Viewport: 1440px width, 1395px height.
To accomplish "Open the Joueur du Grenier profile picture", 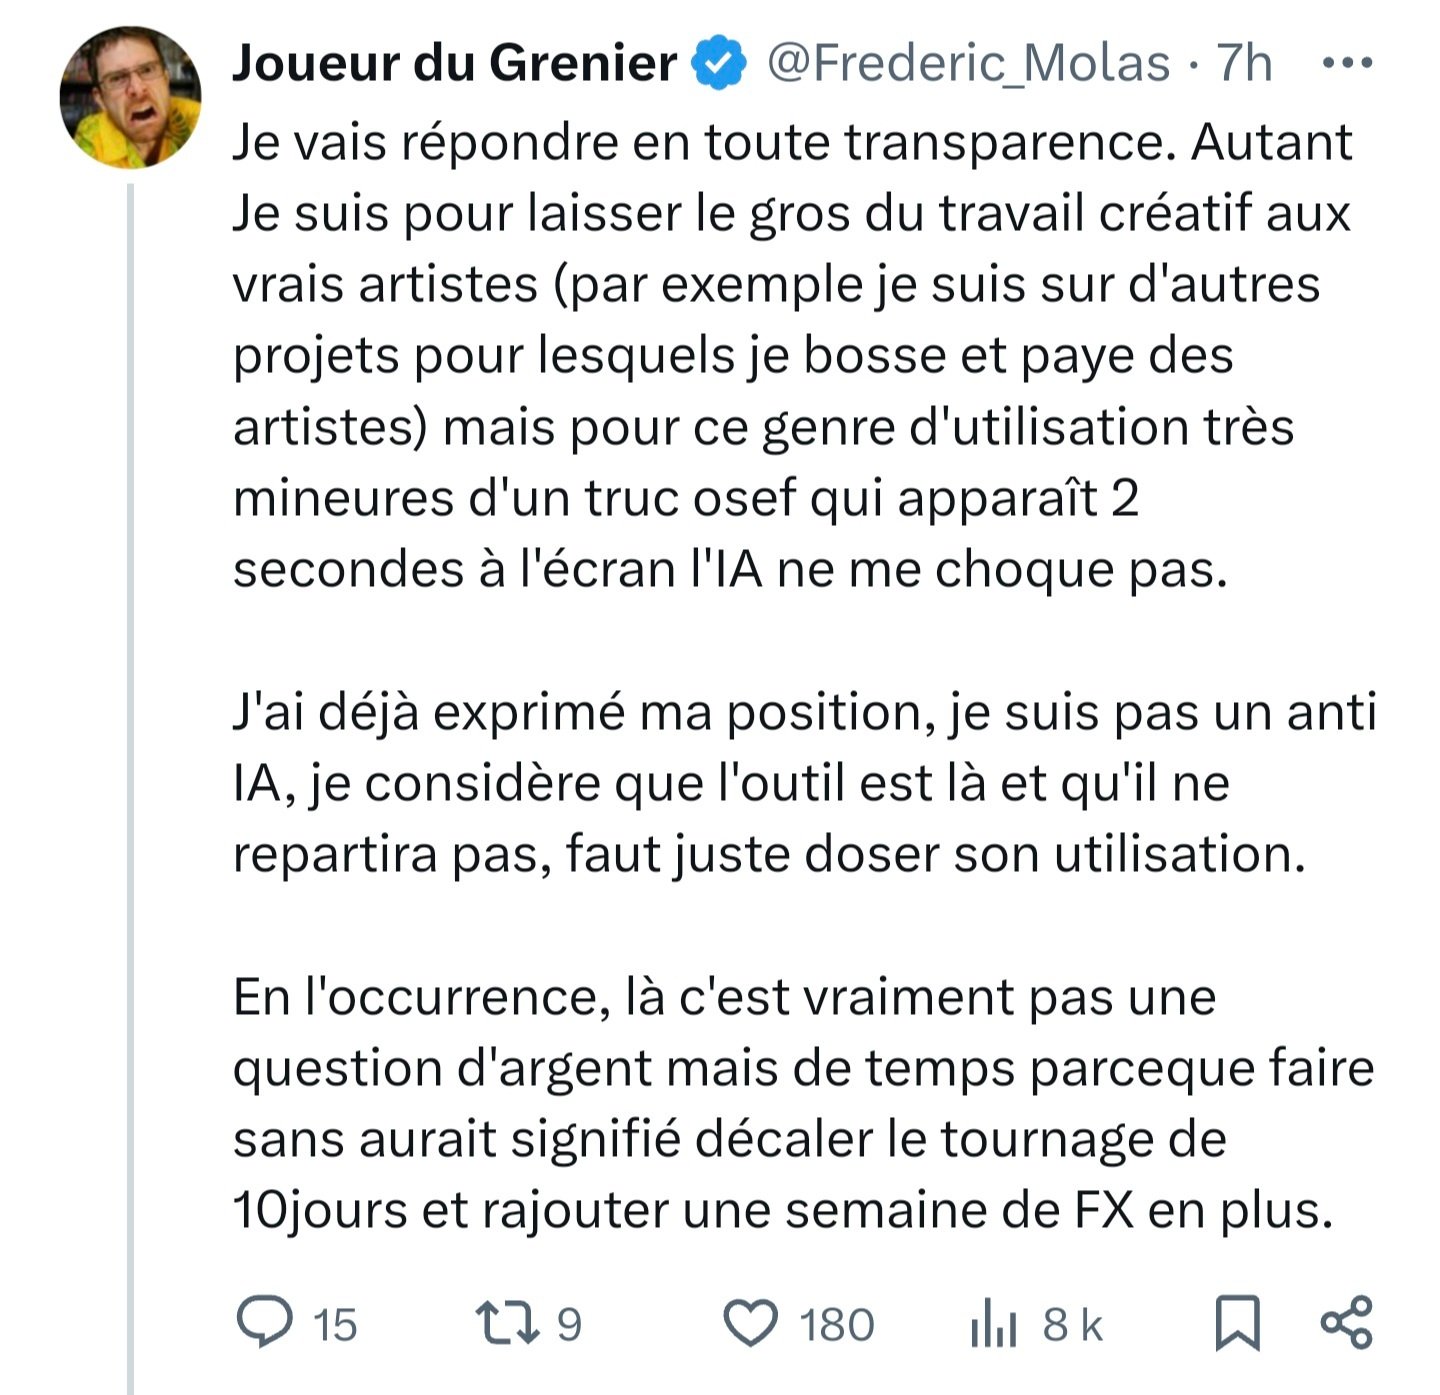I will (130, 97).
